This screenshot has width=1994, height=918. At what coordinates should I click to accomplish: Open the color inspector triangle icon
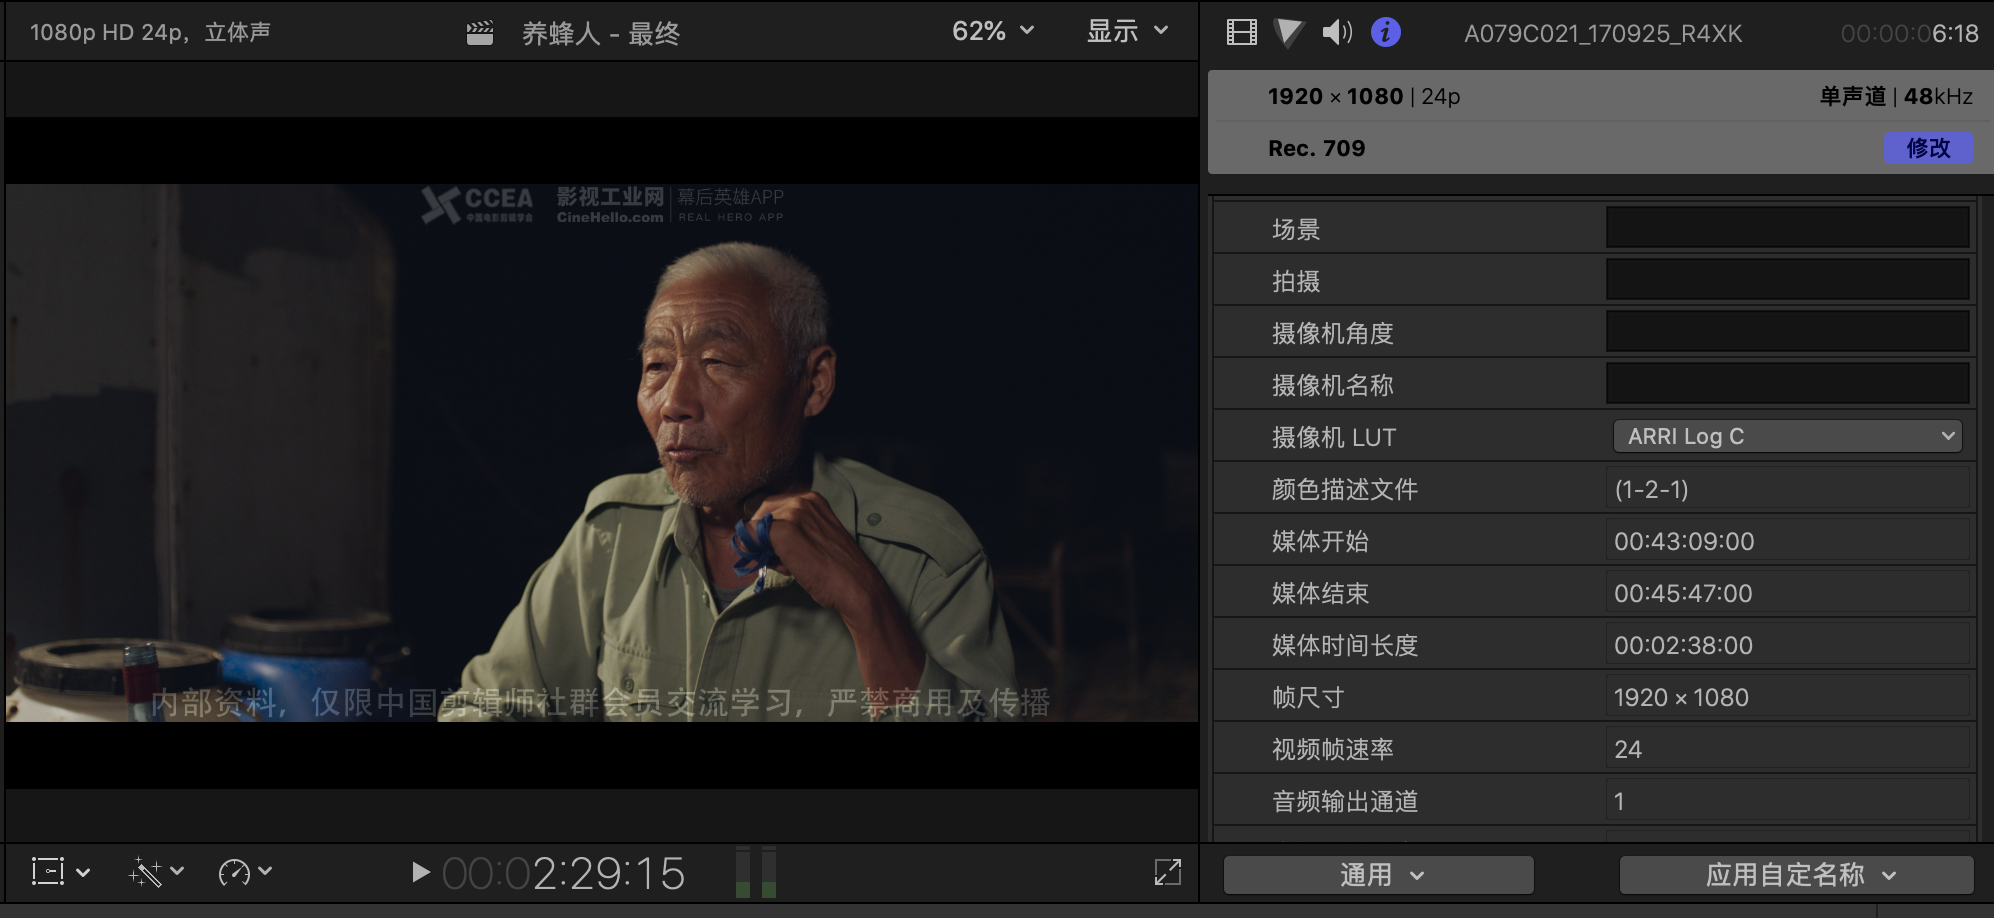click(1289, 33)
